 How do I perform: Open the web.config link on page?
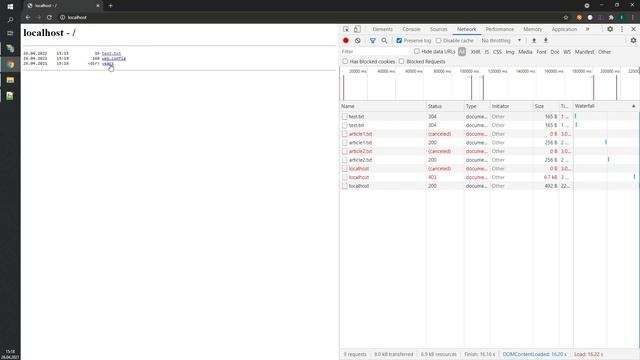[x=114, y=58]
